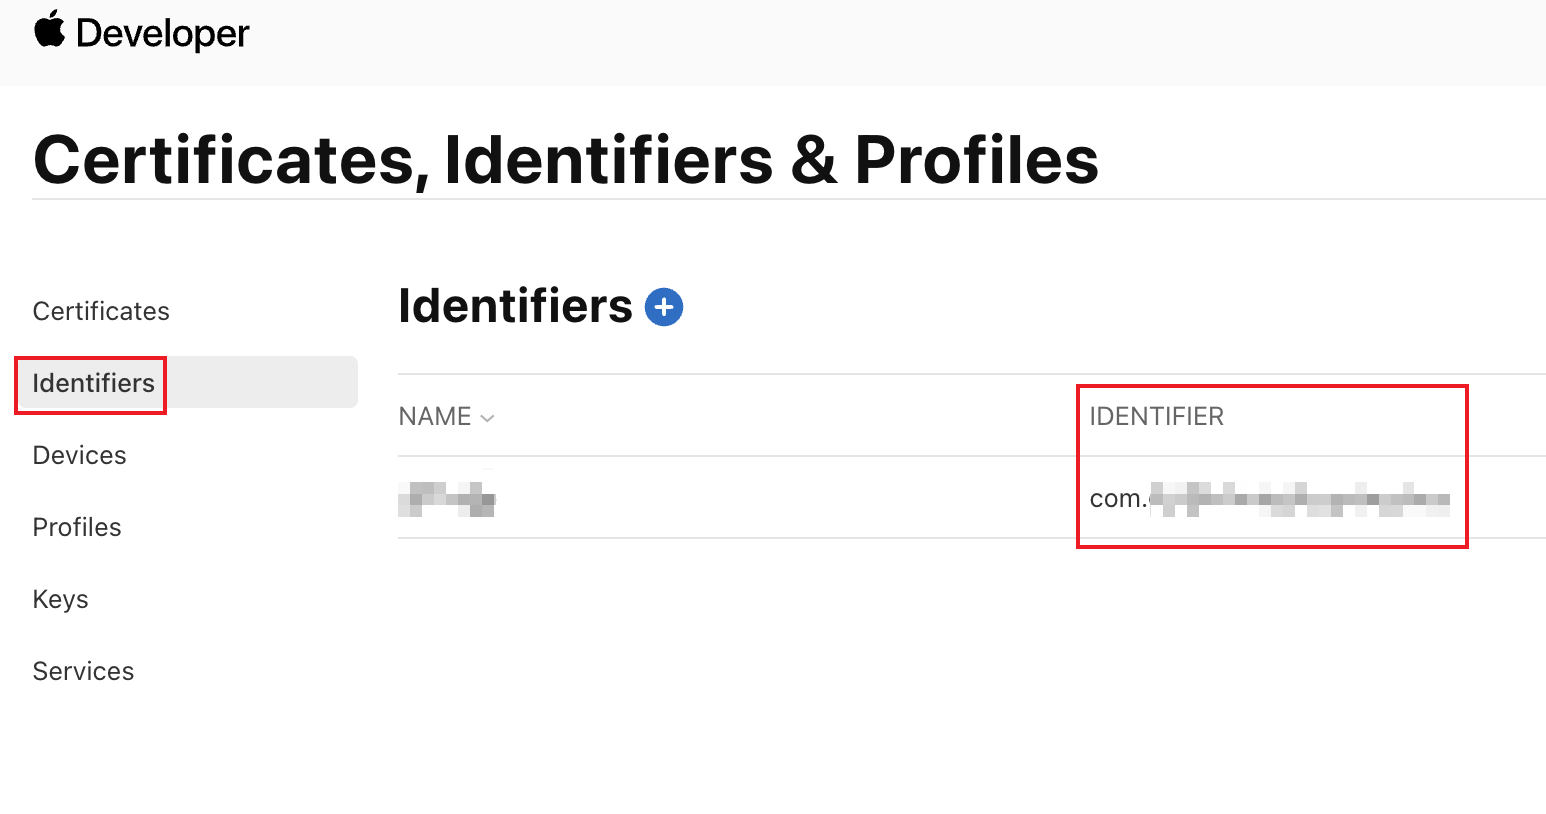Click the IDENTIFIER column header
Screen dimensions: 1546x814
click(x=1156, y=417)
